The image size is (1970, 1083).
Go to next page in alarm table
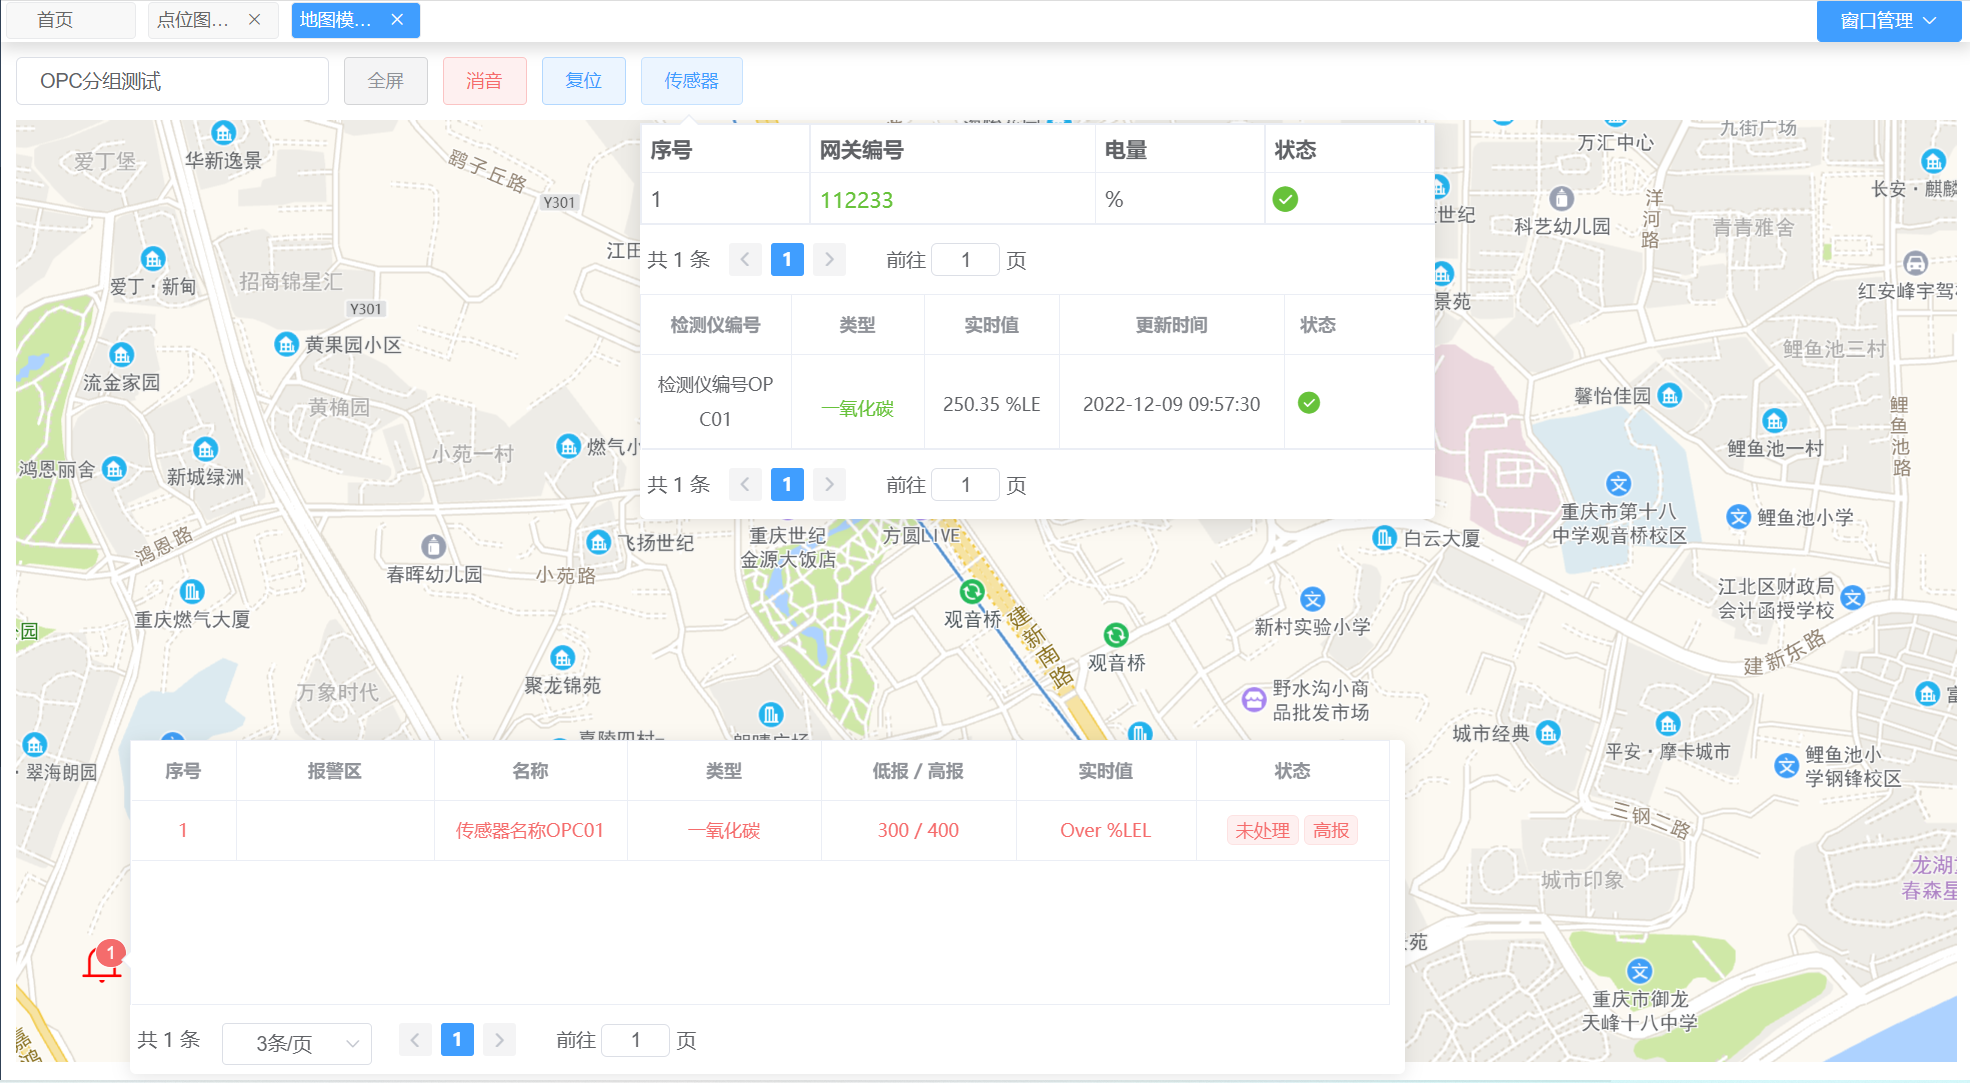[500, 1040]
